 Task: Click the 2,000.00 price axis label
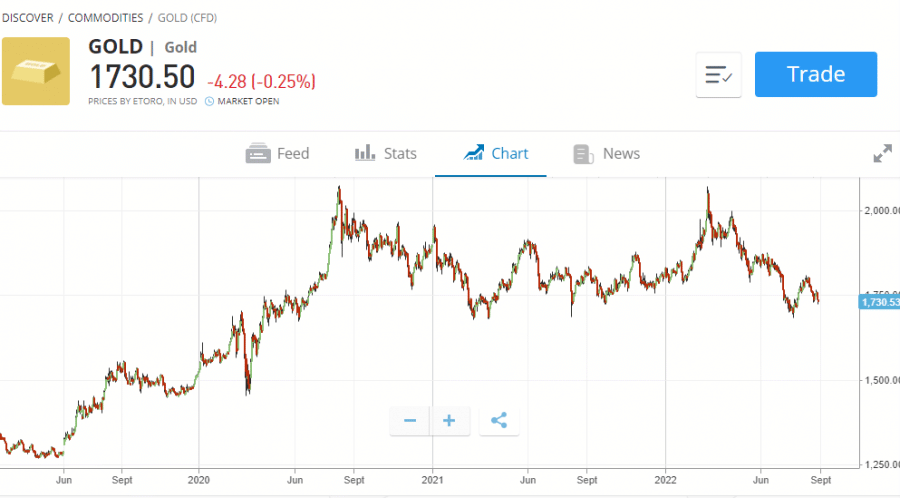(880, 211)
